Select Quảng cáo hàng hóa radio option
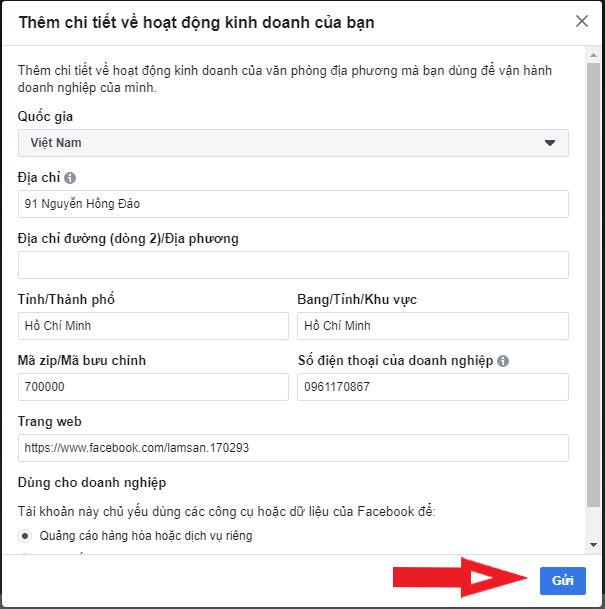This screenshot has width=605, height=609. point(26,536)
